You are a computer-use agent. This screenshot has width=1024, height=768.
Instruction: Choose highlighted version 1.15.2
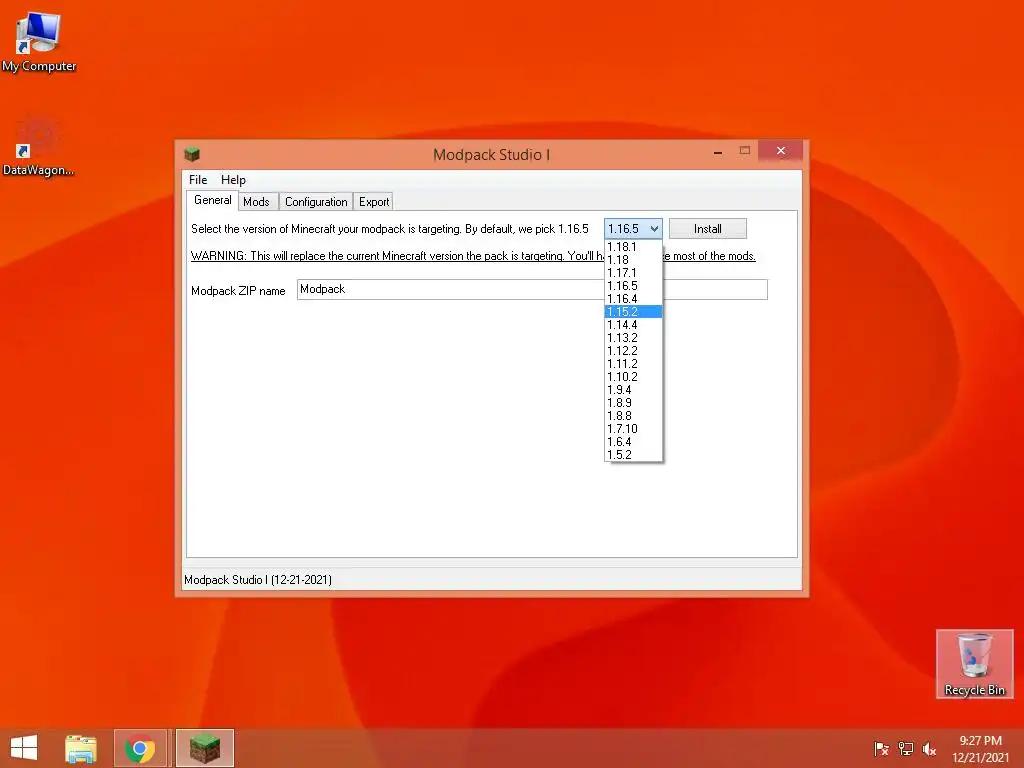[x=633, y=312]
